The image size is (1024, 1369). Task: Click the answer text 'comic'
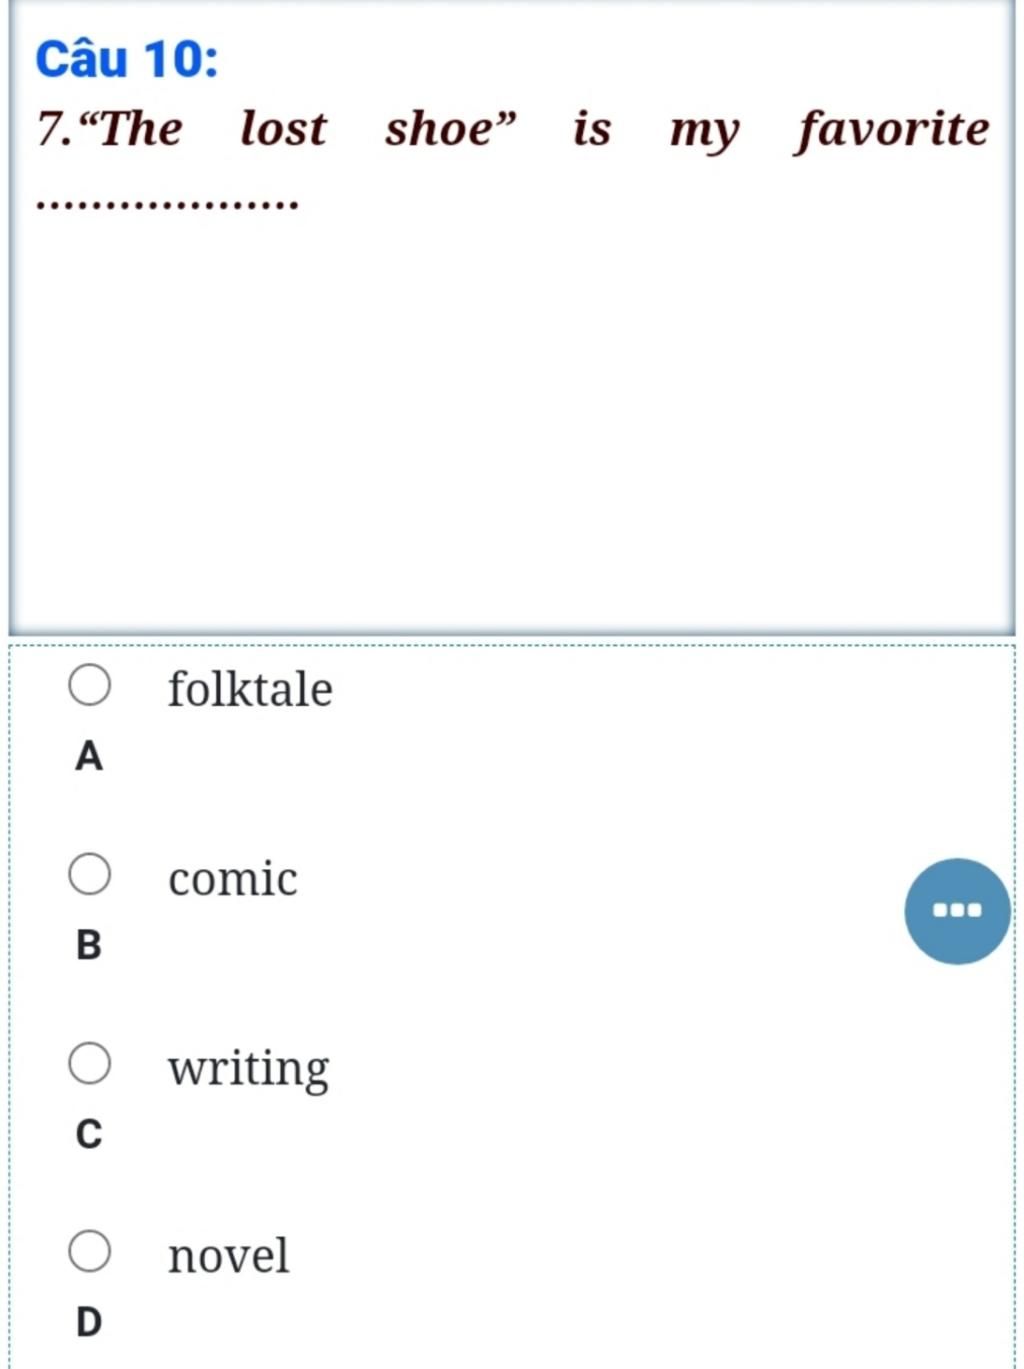[233, 879]
